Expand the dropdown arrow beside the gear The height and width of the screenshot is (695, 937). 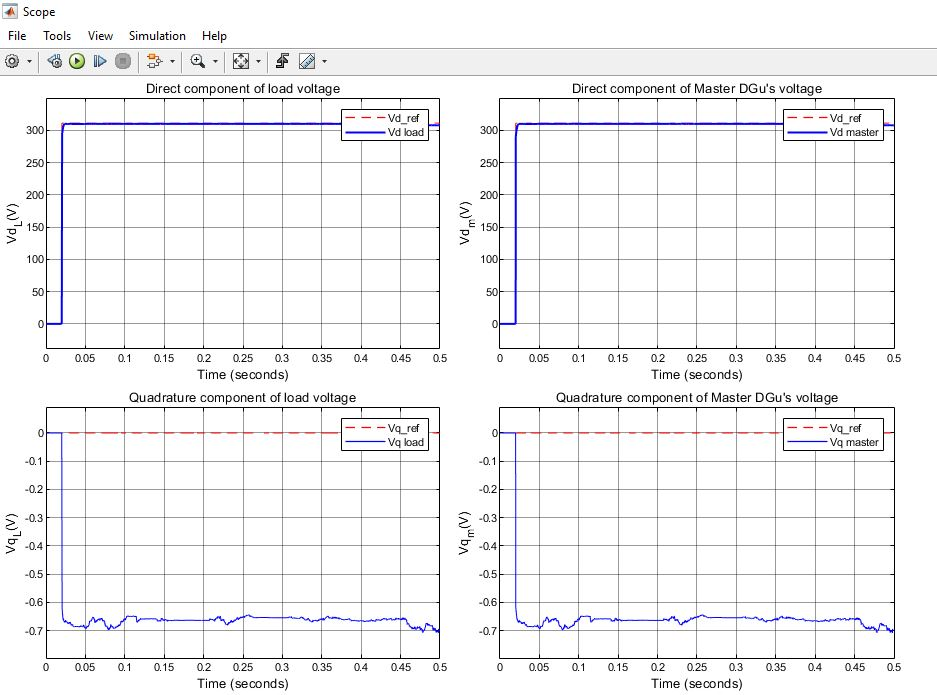pyautogui.click(x=29, y=61)
